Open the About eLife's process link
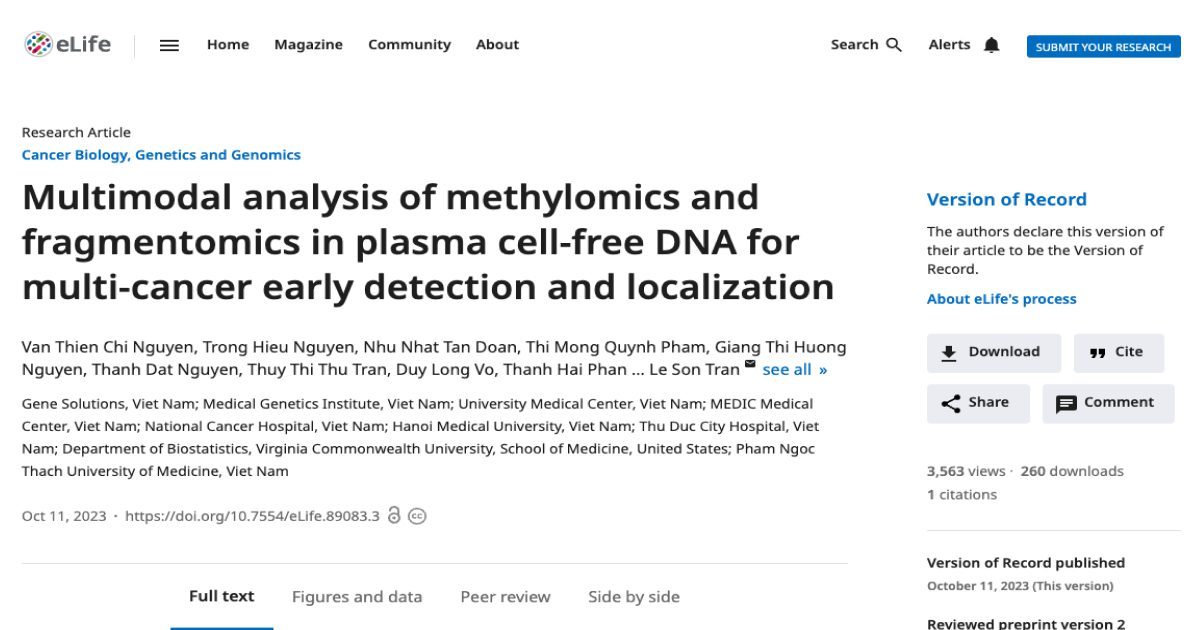The height and width of the screenshot is (630, 1200). [x=1001, y=298]
